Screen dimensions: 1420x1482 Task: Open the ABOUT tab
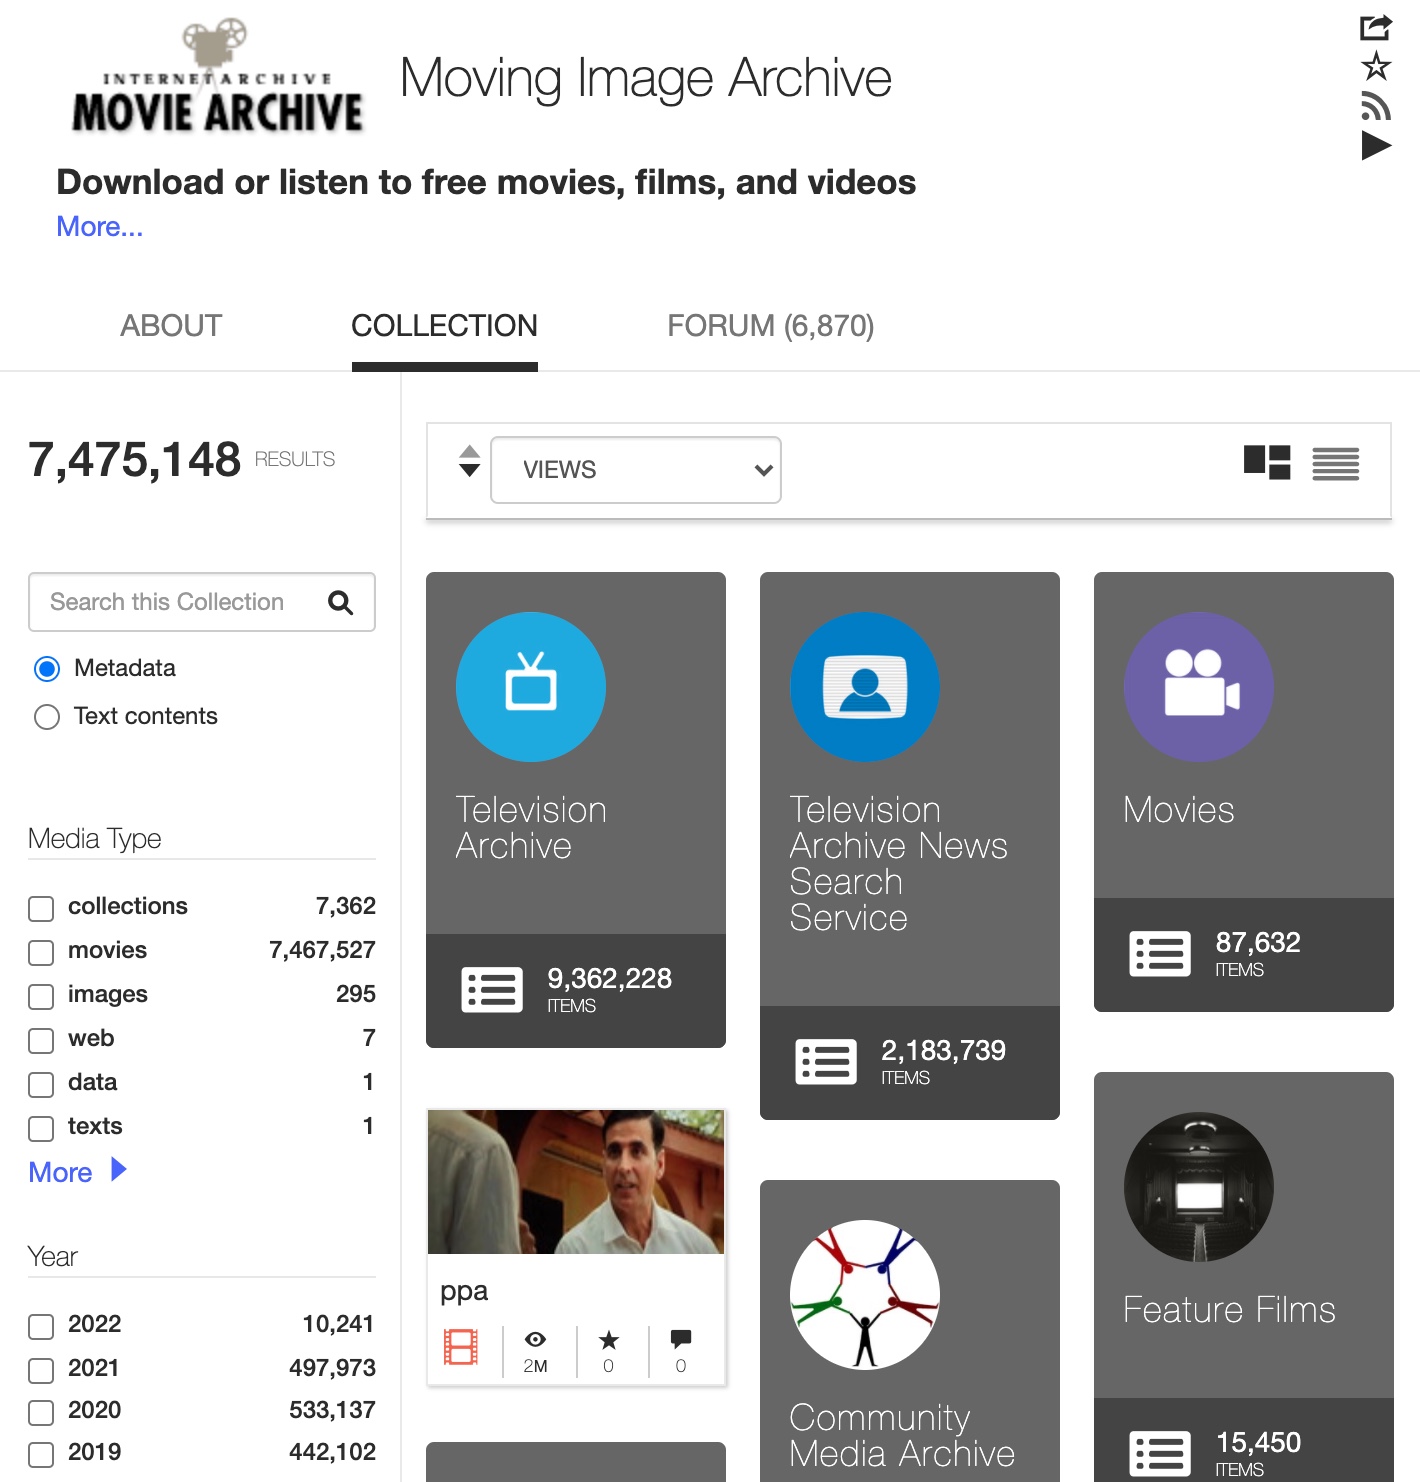[171, 326]
